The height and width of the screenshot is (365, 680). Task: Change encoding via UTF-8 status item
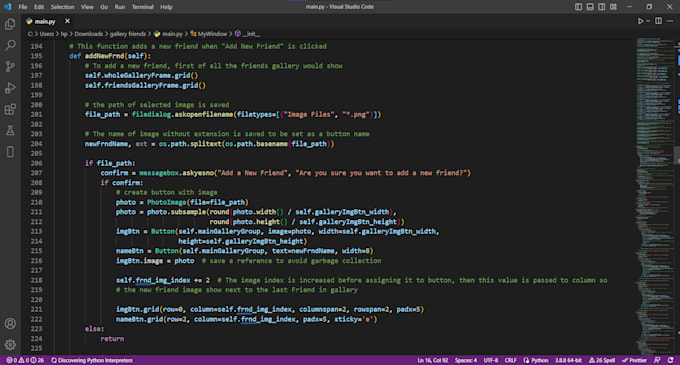491,360
